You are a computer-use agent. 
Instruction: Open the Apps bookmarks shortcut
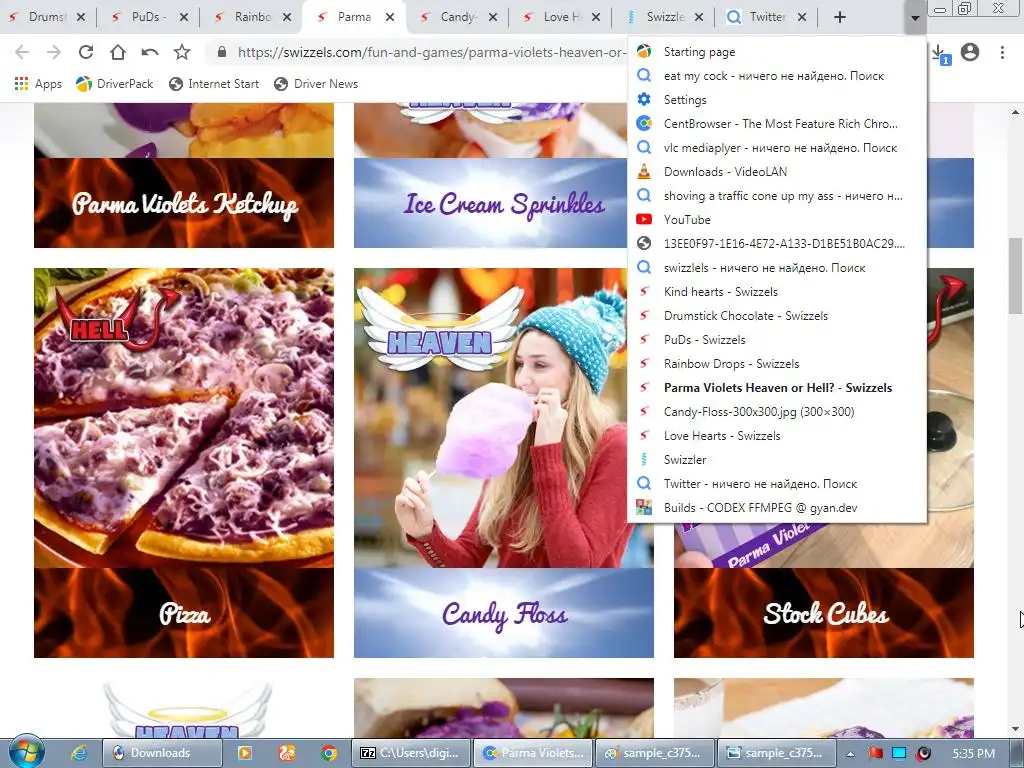tap(38, 84)
